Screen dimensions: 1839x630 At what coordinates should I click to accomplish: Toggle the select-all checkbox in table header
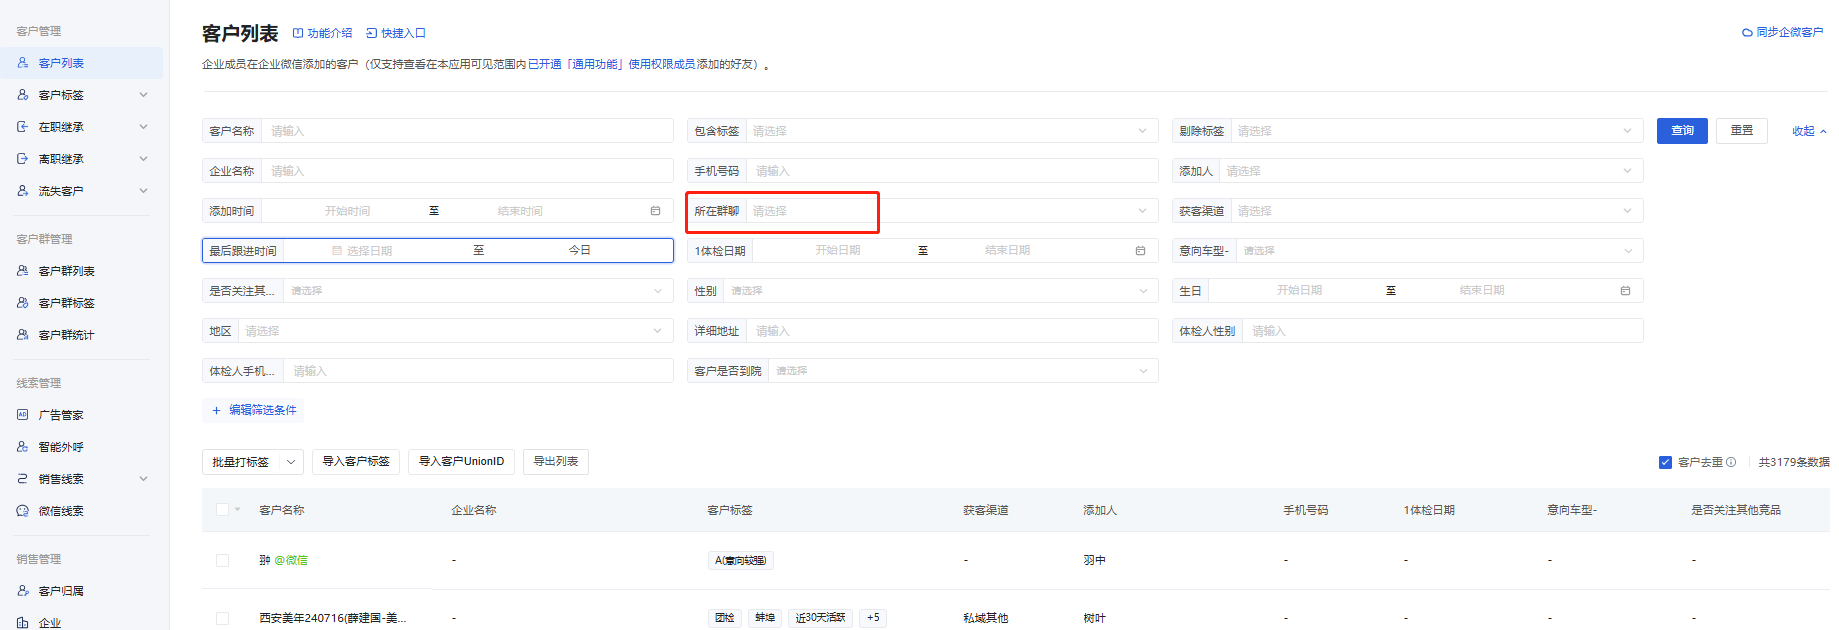tap(222, 510)
